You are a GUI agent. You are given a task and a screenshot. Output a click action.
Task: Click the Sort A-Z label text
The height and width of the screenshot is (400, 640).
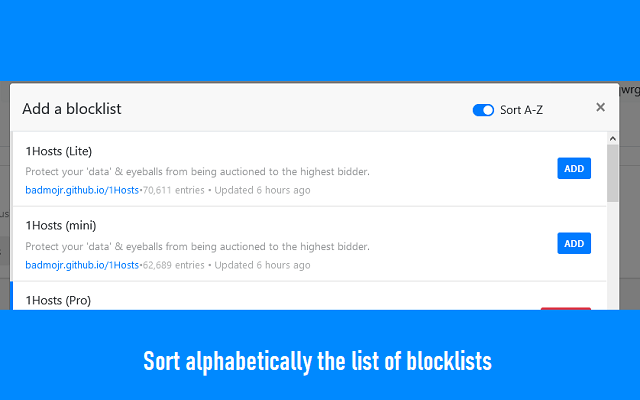click(521, 110)
